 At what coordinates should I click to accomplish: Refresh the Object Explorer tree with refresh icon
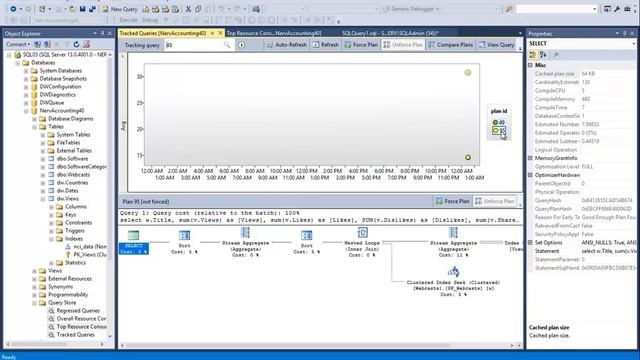[x=76, y=44]
